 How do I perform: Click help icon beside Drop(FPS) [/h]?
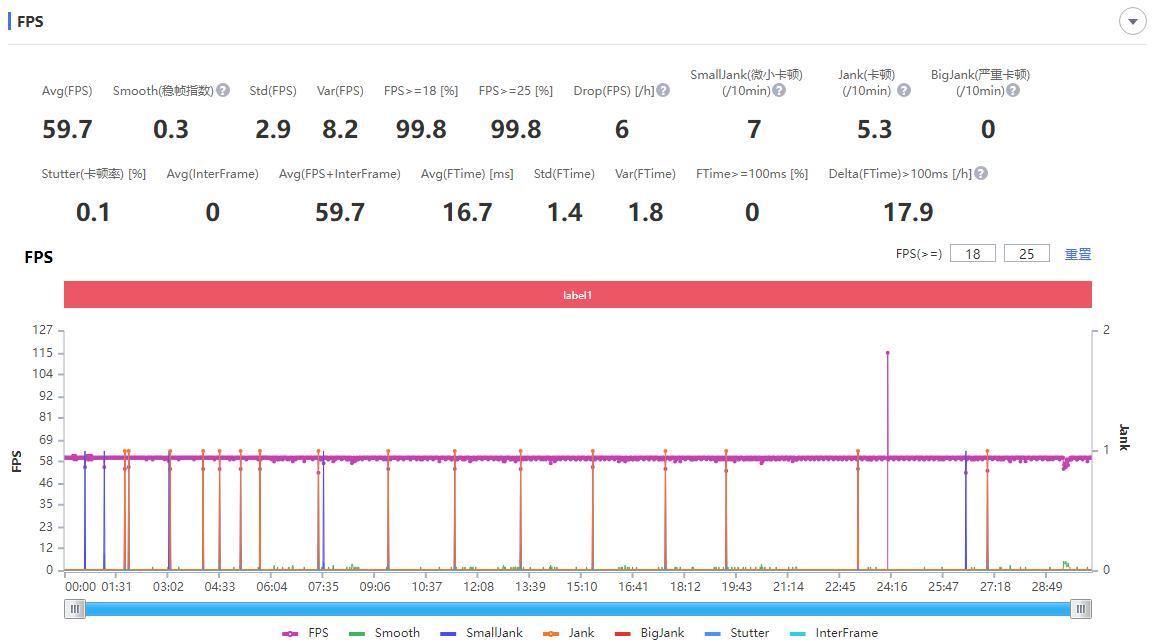pyautogui.click(x=663, y=90)
